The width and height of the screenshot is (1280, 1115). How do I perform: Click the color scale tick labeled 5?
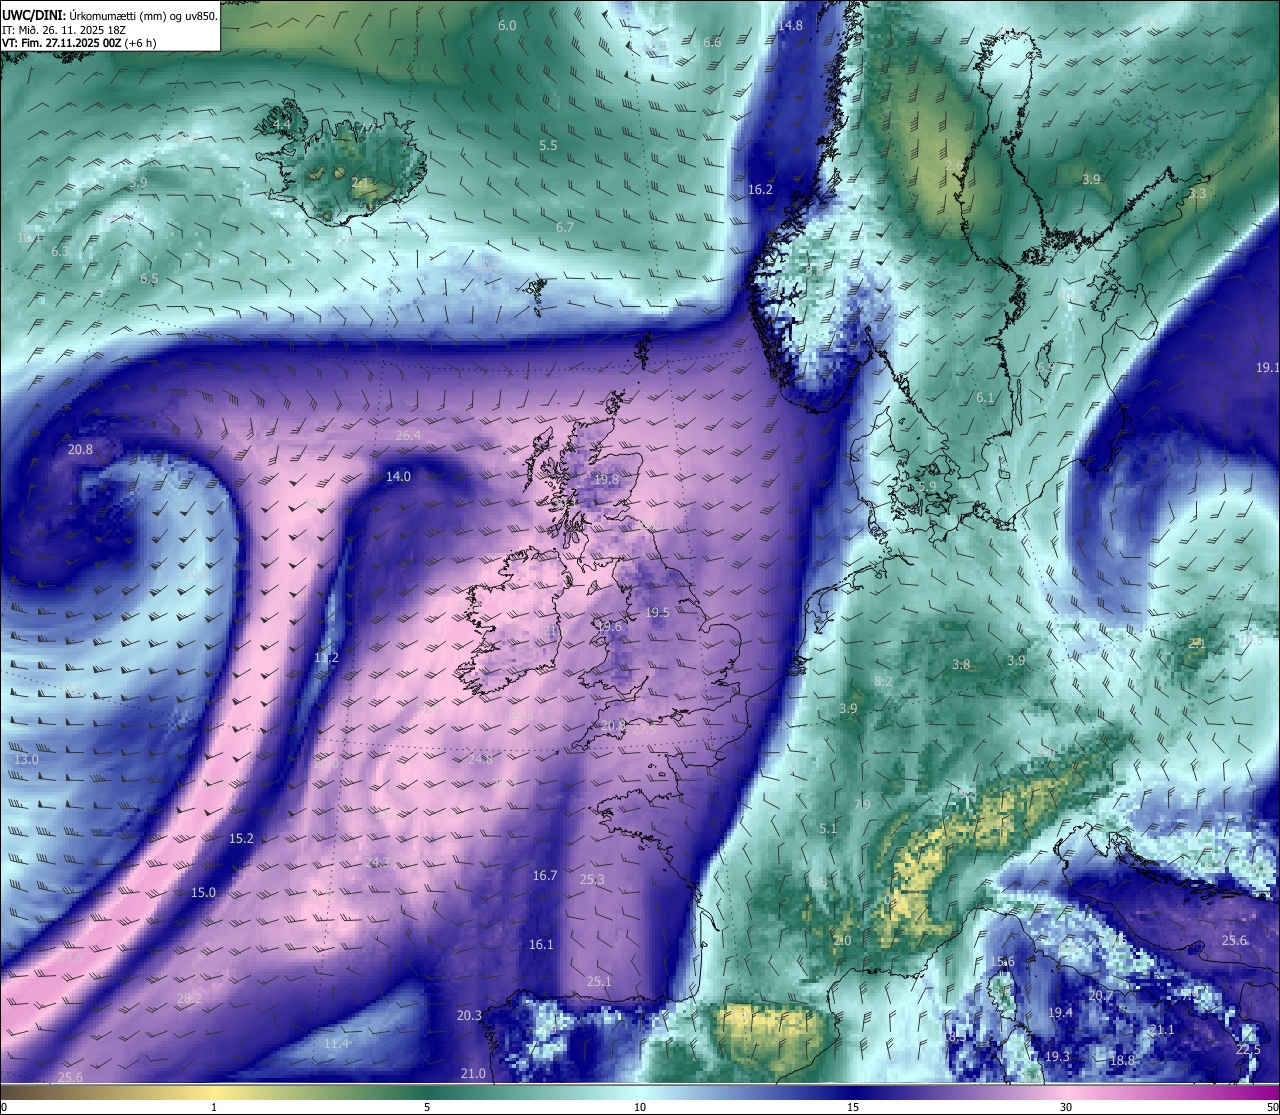427,1107
